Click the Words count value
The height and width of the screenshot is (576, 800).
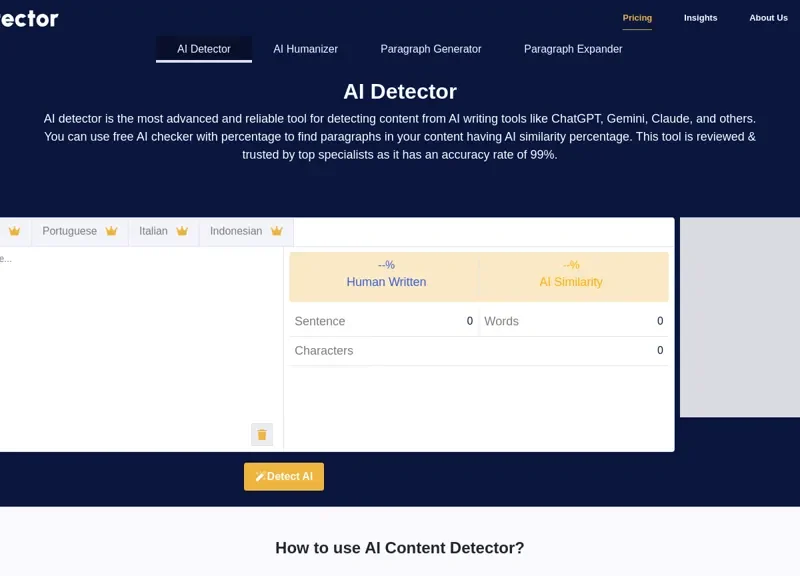(x=660, y=321)
